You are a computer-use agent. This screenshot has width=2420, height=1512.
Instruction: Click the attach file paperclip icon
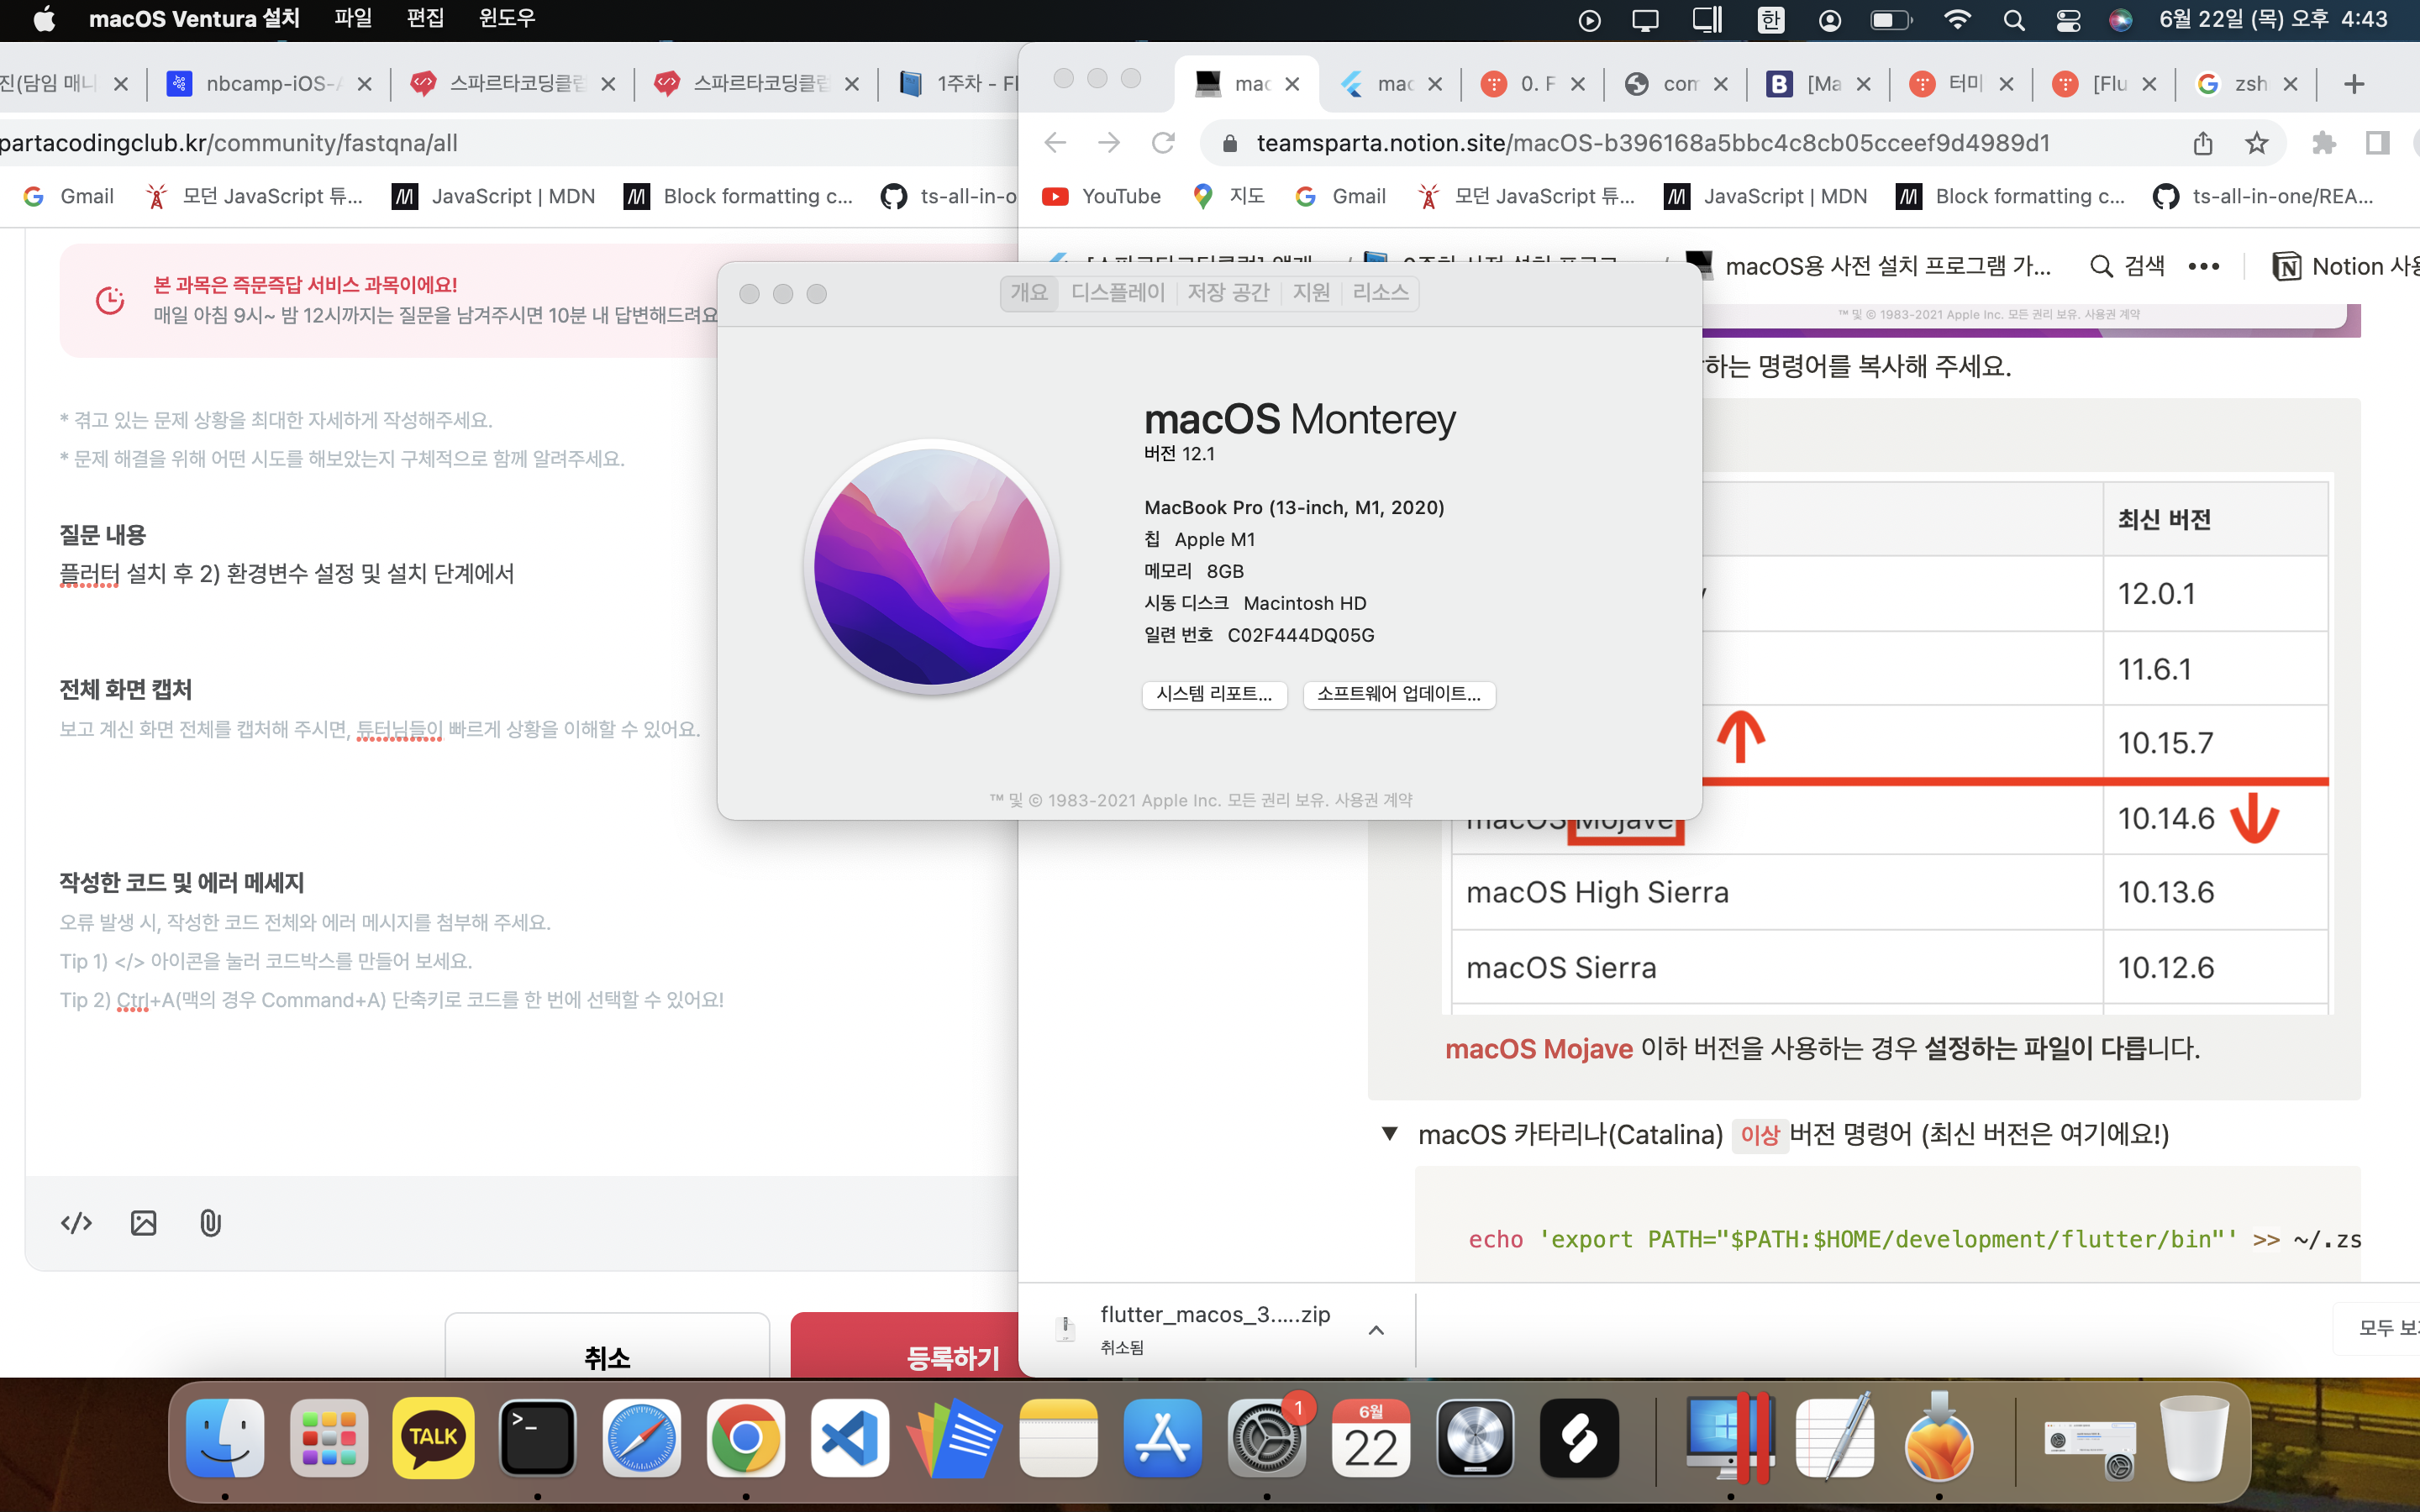tap(210, 1223)
